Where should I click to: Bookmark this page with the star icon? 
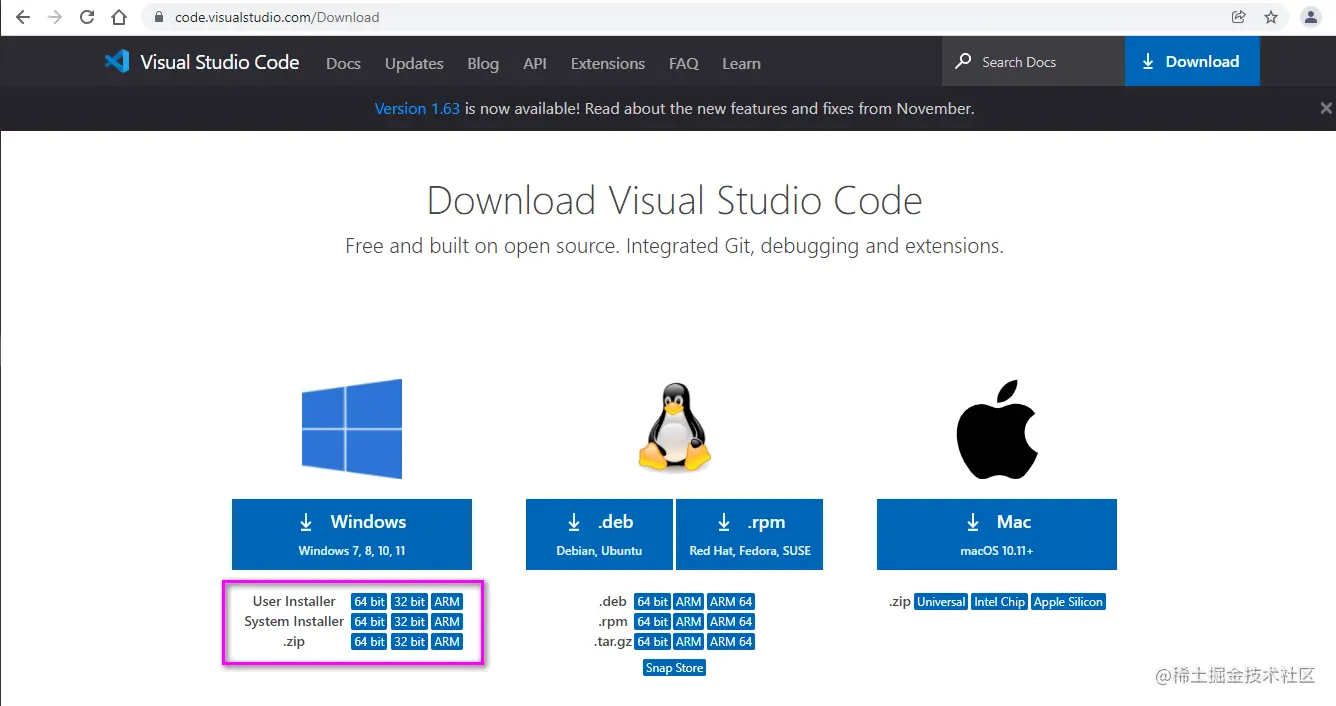tap(1271, 17)
